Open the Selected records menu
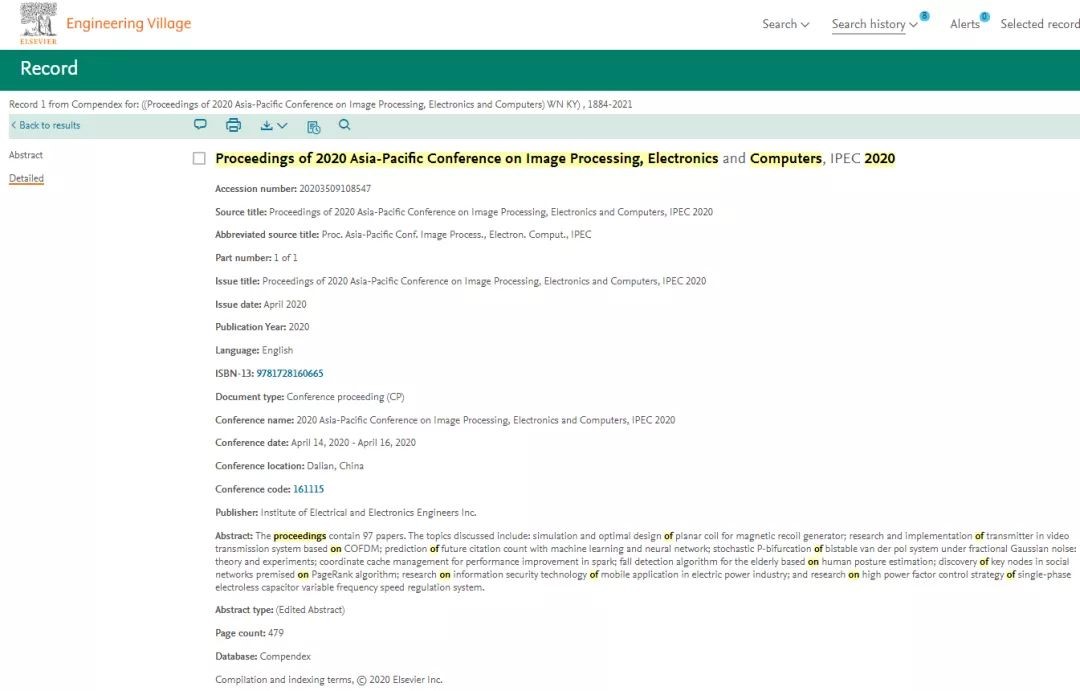Viewport: 1080px width, 691px height. tap(1040, 24)
